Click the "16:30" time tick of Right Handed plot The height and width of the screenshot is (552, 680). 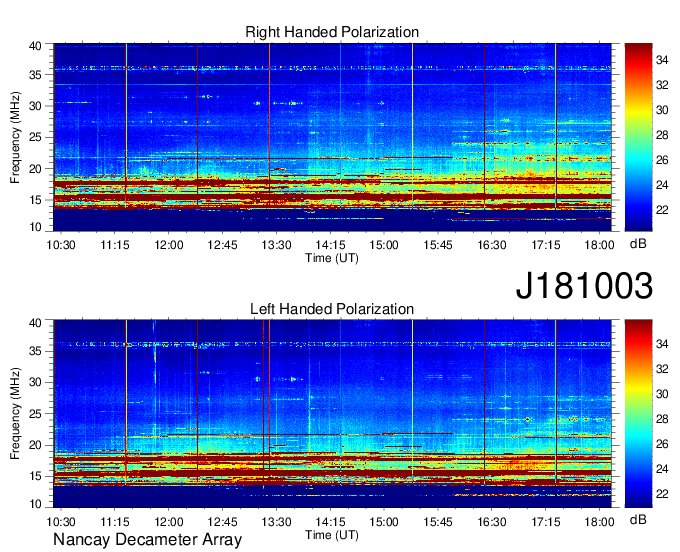pyautogui.click(x=492, y=245)
